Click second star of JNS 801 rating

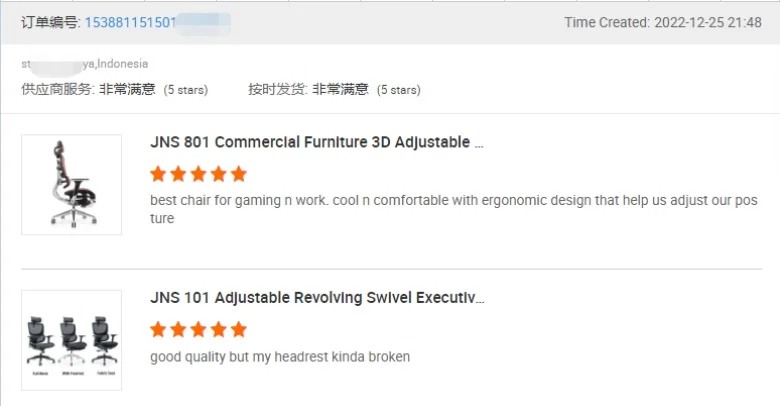tap(178, 174)
